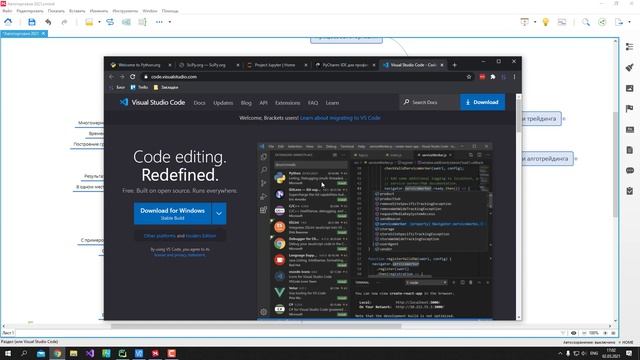Open the Docs link on VS Code site
The width and height of the screenshot is (640, 360).
tap(200, 103)
